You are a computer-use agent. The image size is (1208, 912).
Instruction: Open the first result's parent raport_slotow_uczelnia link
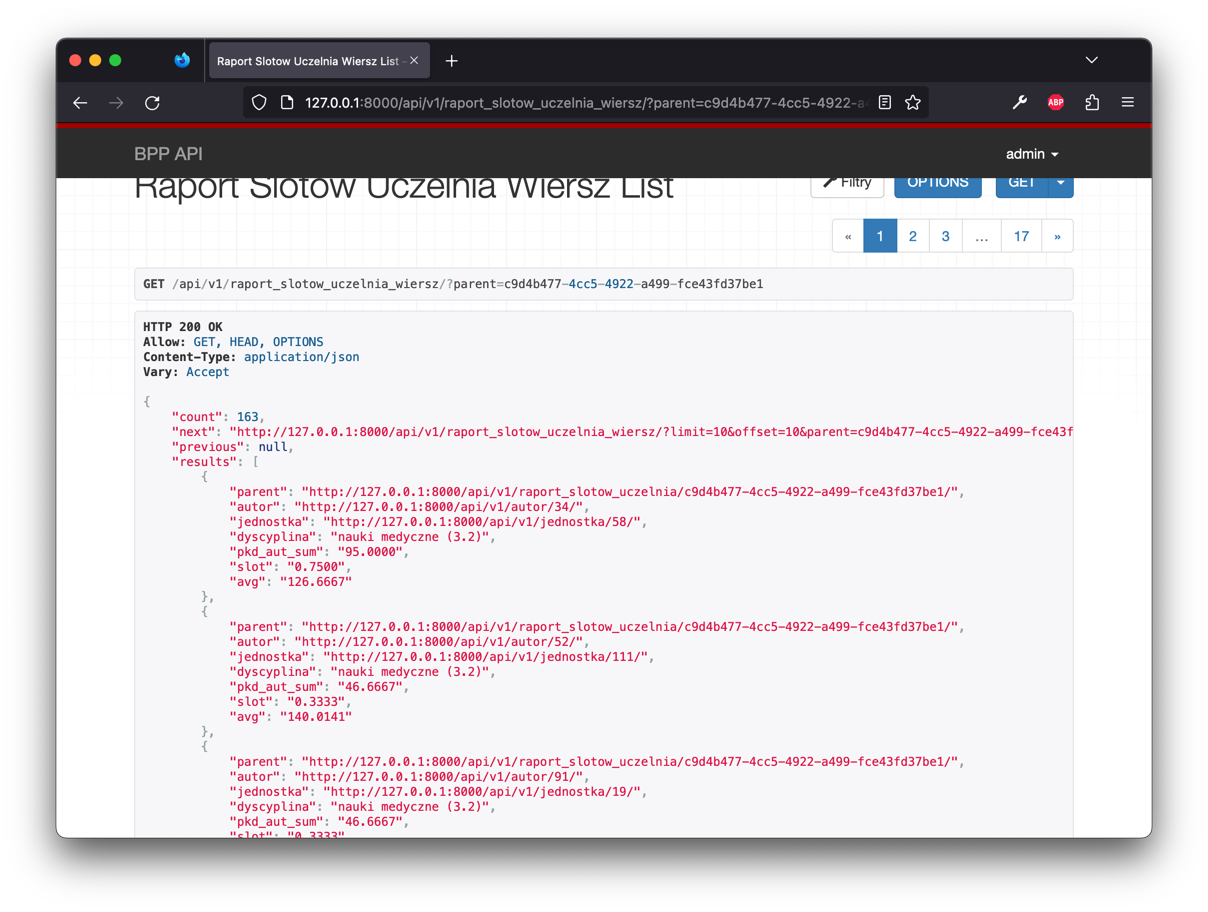point(630,492)
